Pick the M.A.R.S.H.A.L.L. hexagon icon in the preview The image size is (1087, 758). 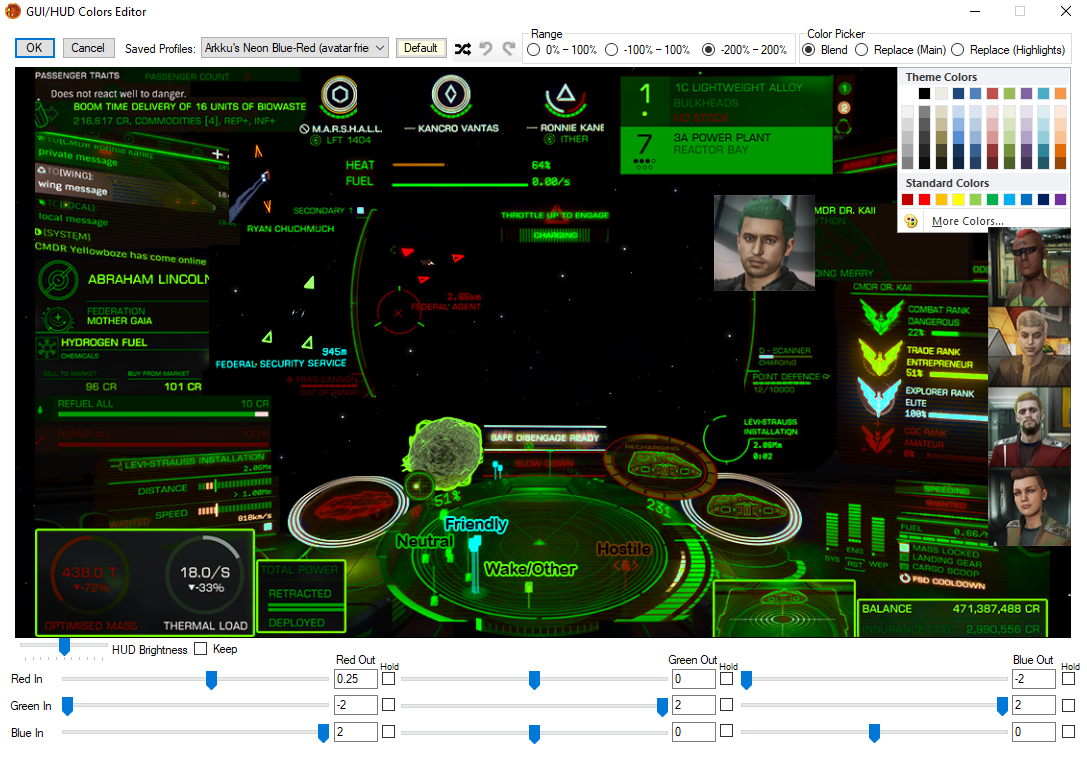point(339,95)
